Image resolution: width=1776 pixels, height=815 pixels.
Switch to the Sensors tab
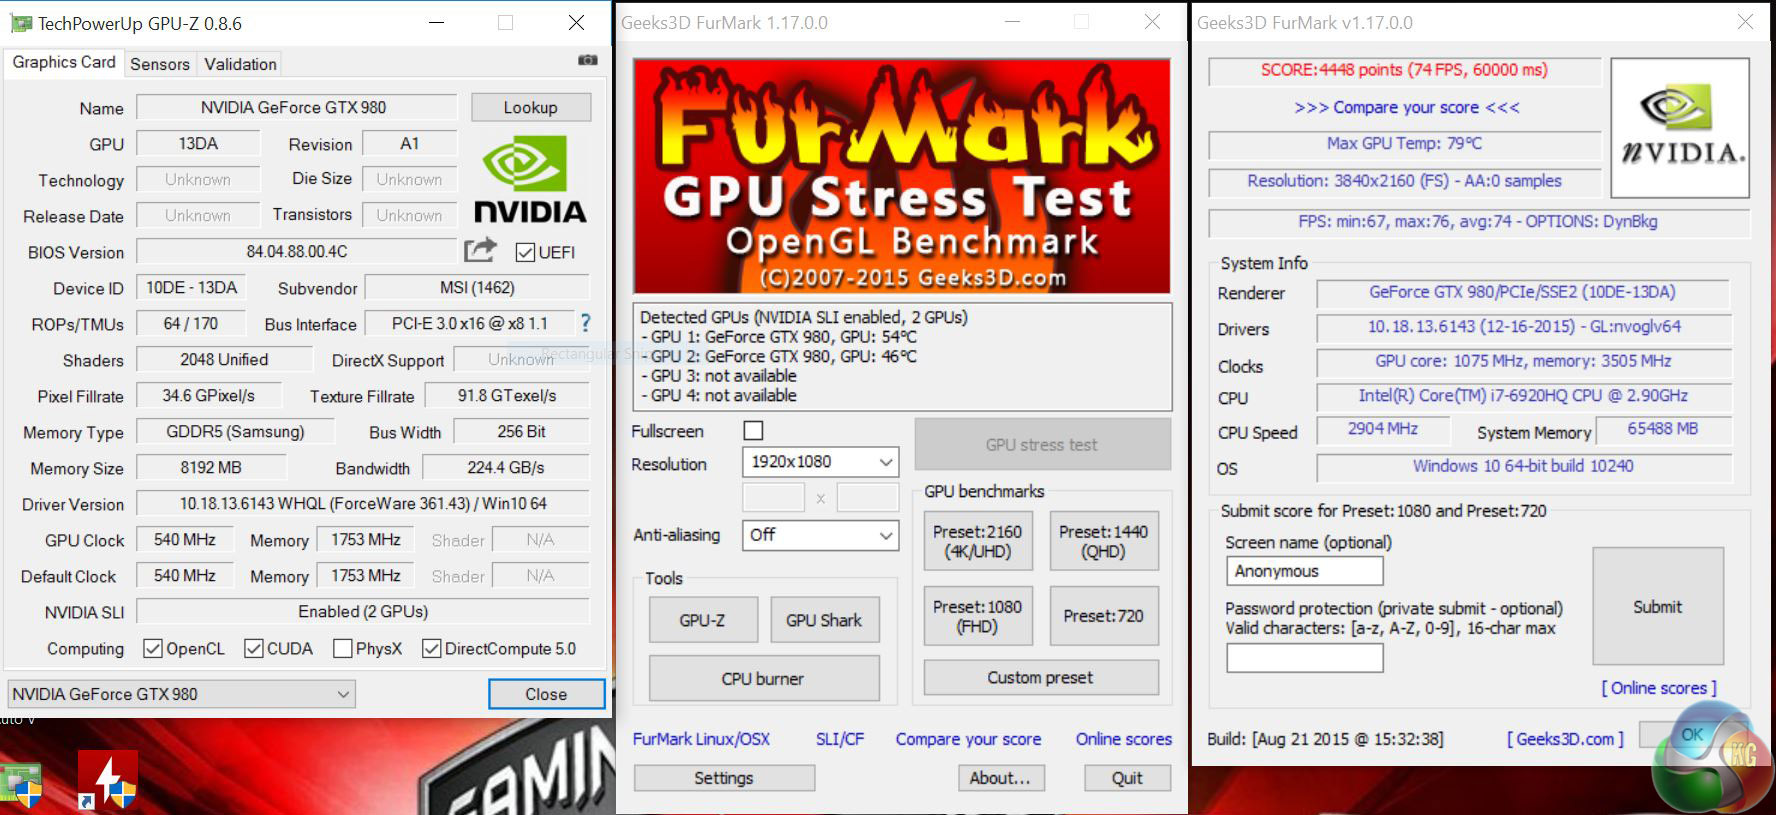coord(160,64)
